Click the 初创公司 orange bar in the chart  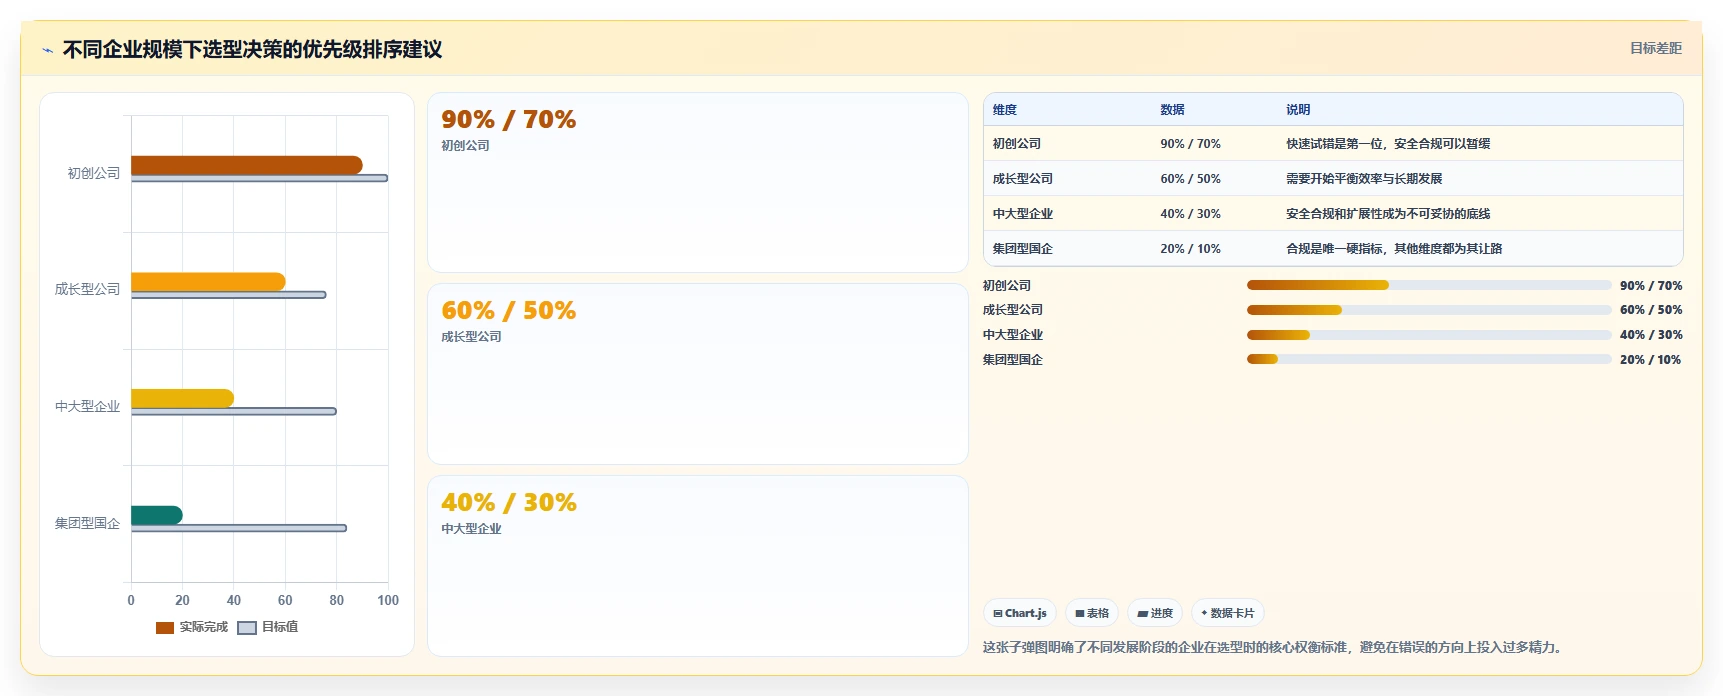246,165
